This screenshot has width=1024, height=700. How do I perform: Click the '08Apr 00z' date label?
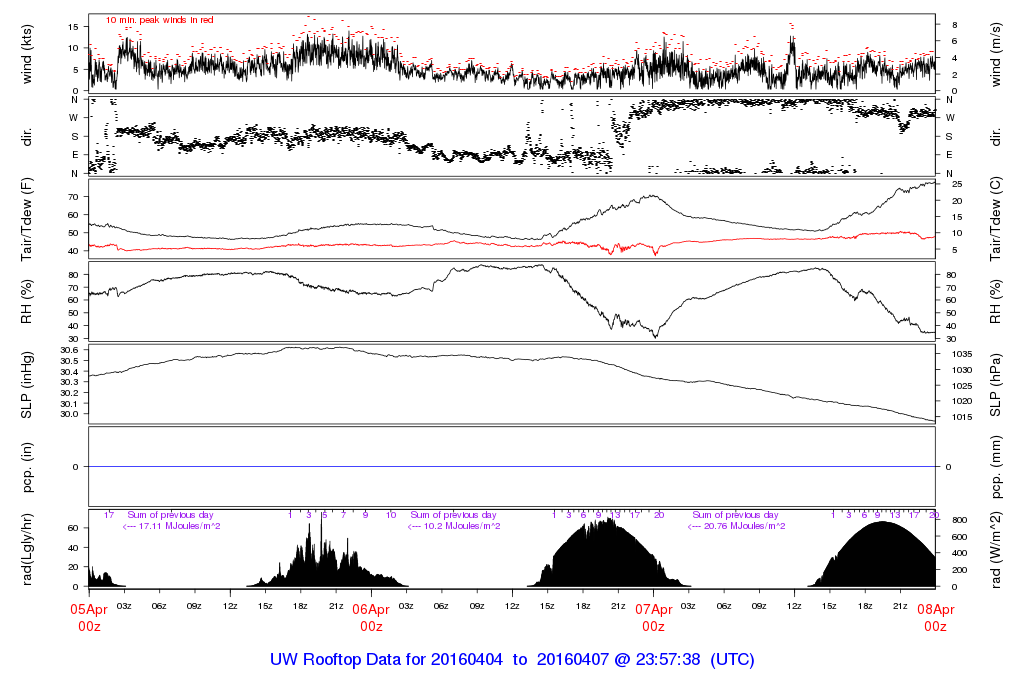tap(936, 618)
